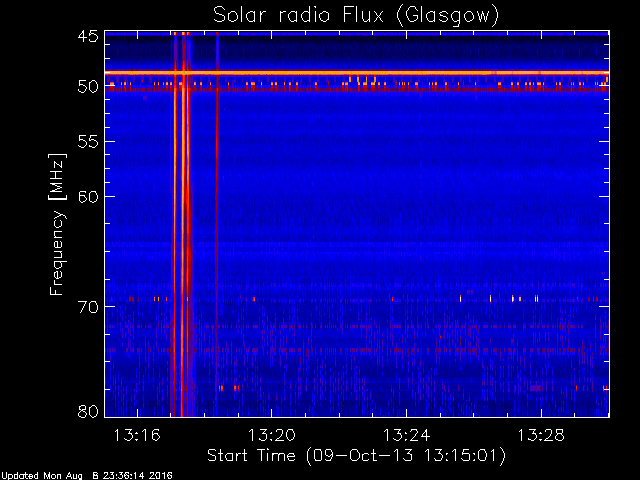Click the 55 frequency tick label
The width and height of the screenshot is (640, 480).
point(88,142)
